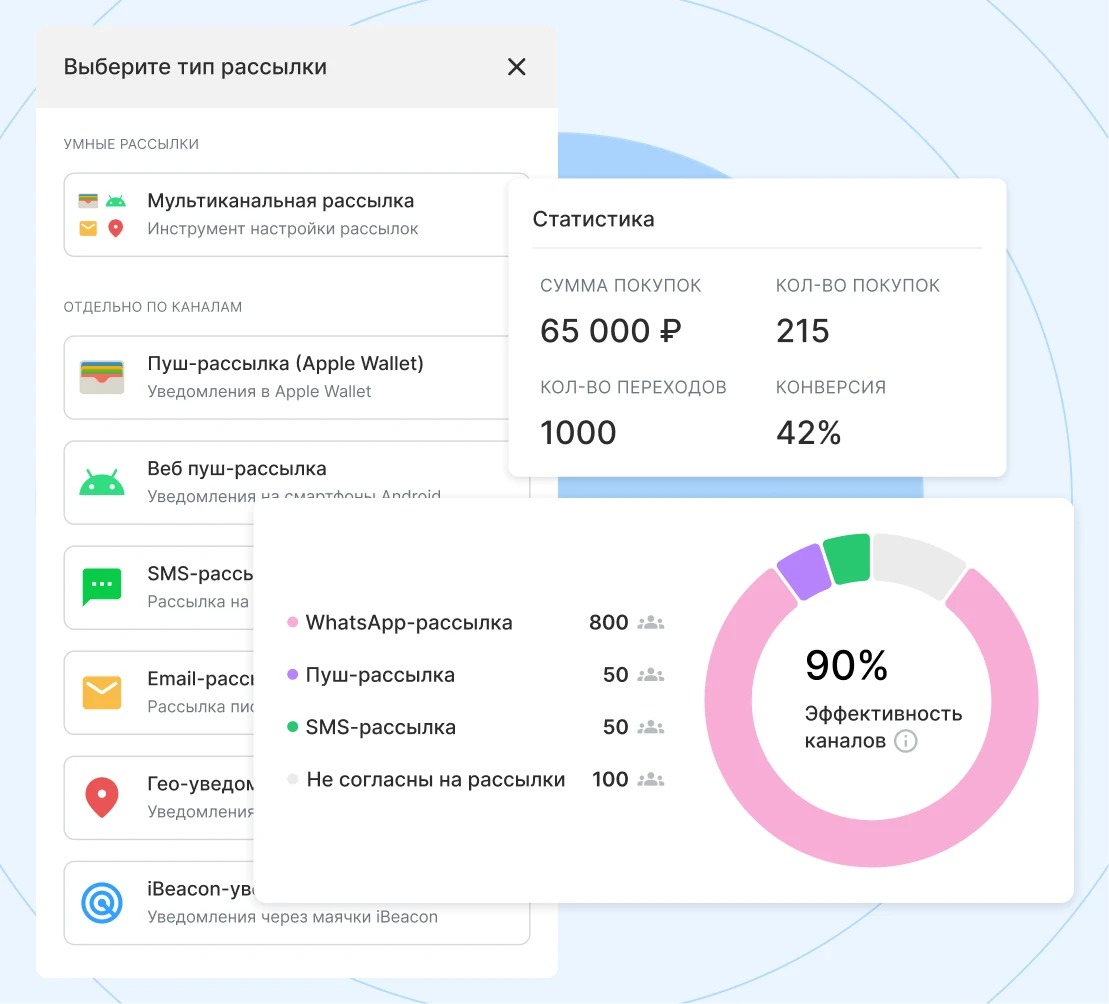The width and height of the screenshot is (1109, 1004).
Task: Click the 'КОЛ-ВО ПЕРЕХОДОВ' label
Action: coord(634,387)
